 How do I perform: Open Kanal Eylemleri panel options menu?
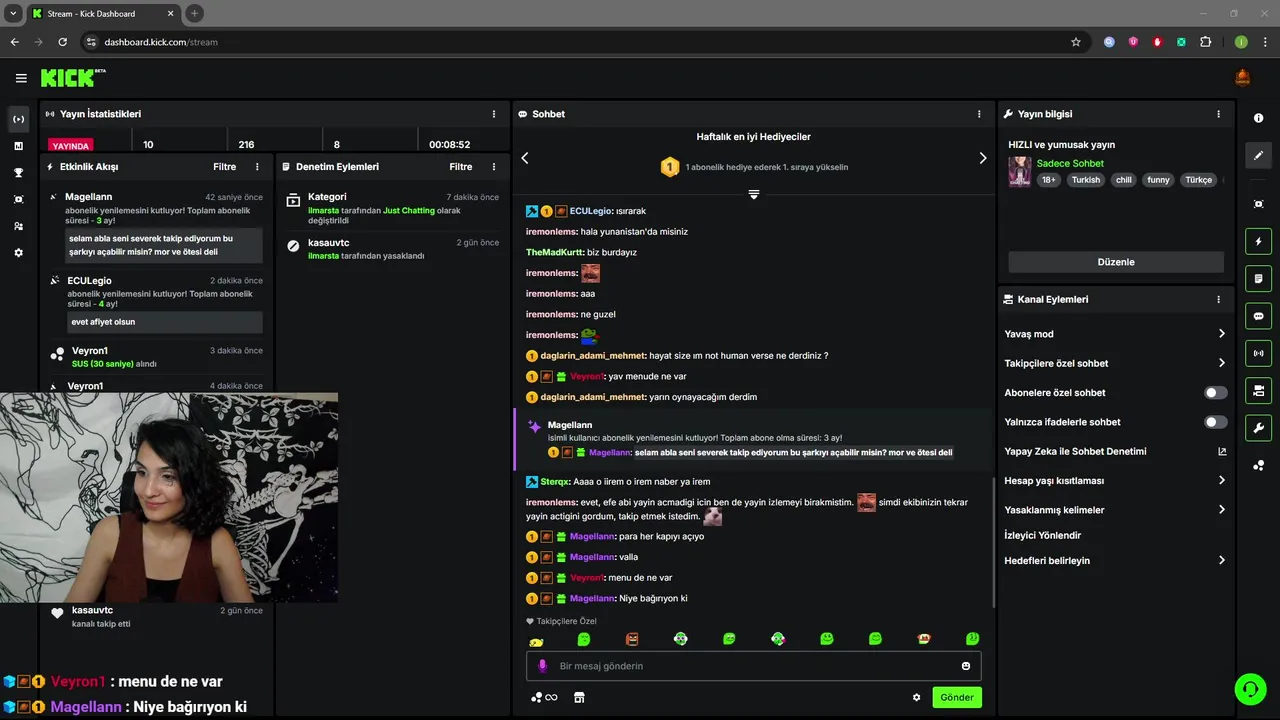tap(1218, 299)
